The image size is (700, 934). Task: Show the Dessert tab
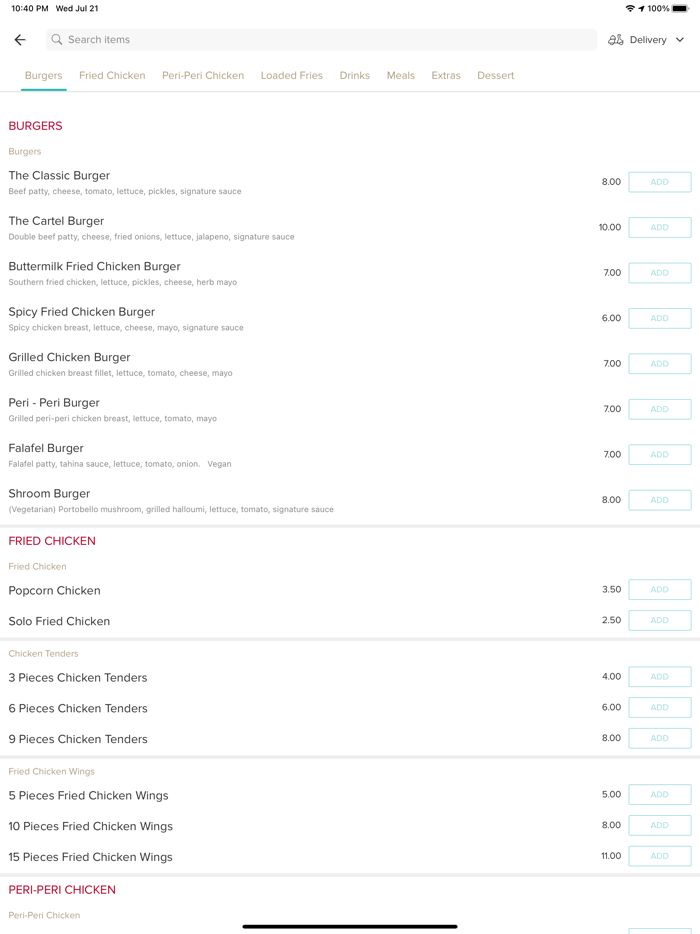coord(495,76)
